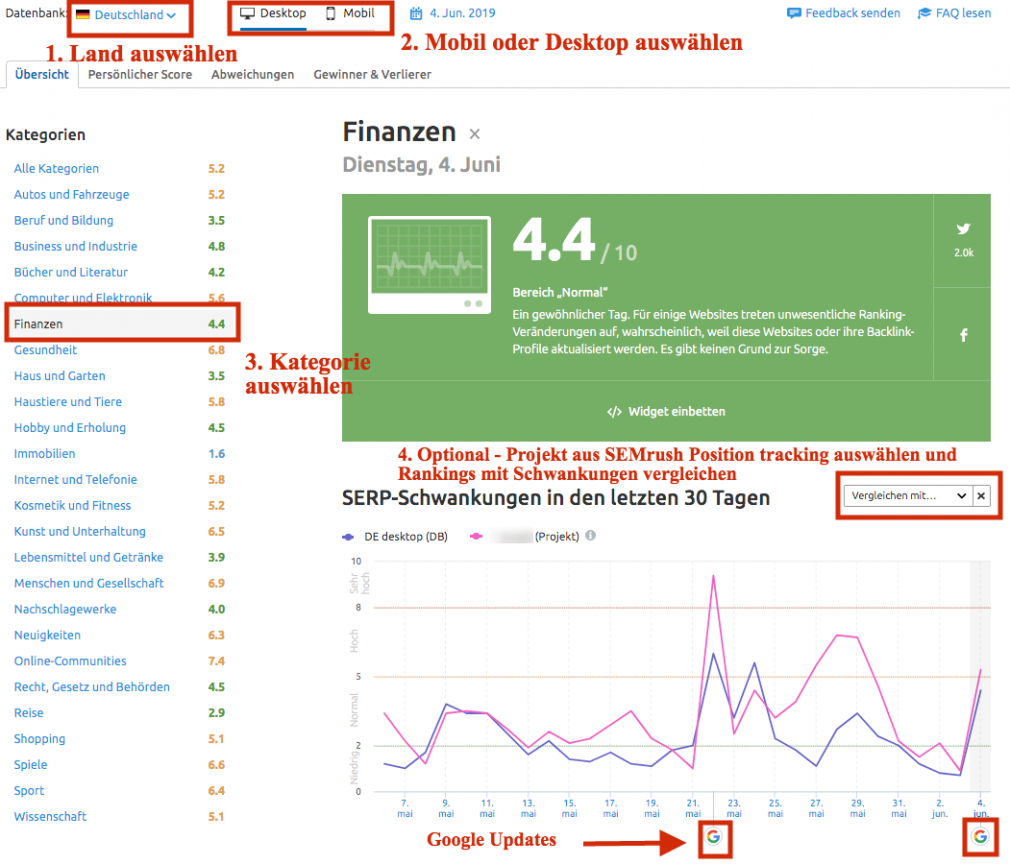Toggle the pink Projekt legend marker
The image size is (1010, 864).
[x=476, y=536]
